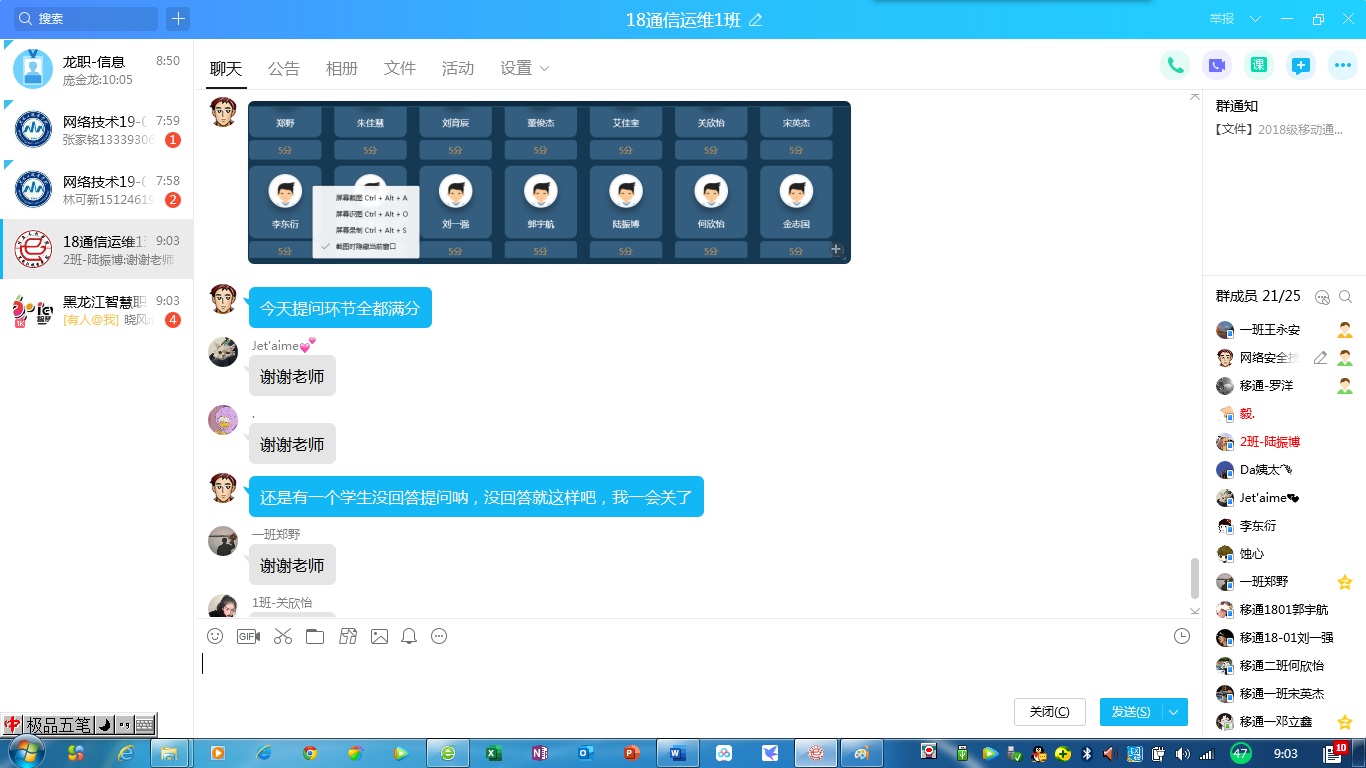1366x768 pixels.
Task: Edit the group name with pencil icon
Action: (x=756, y=20)
